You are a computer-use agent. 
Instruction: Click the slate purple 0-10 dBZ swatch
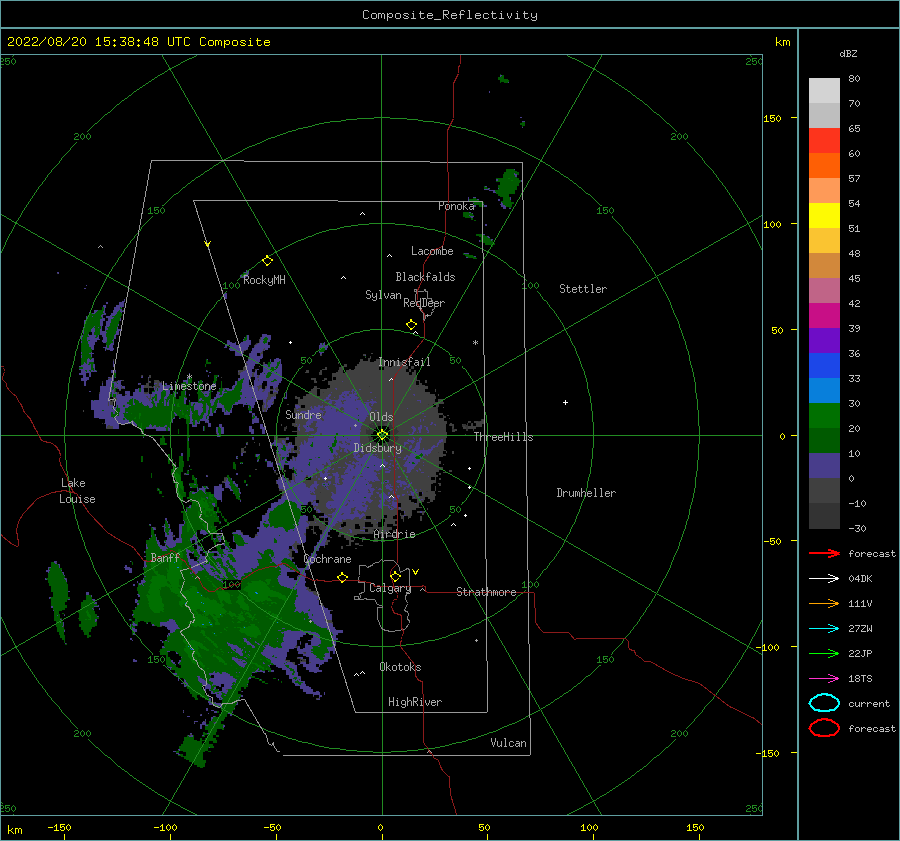(824, 466)
